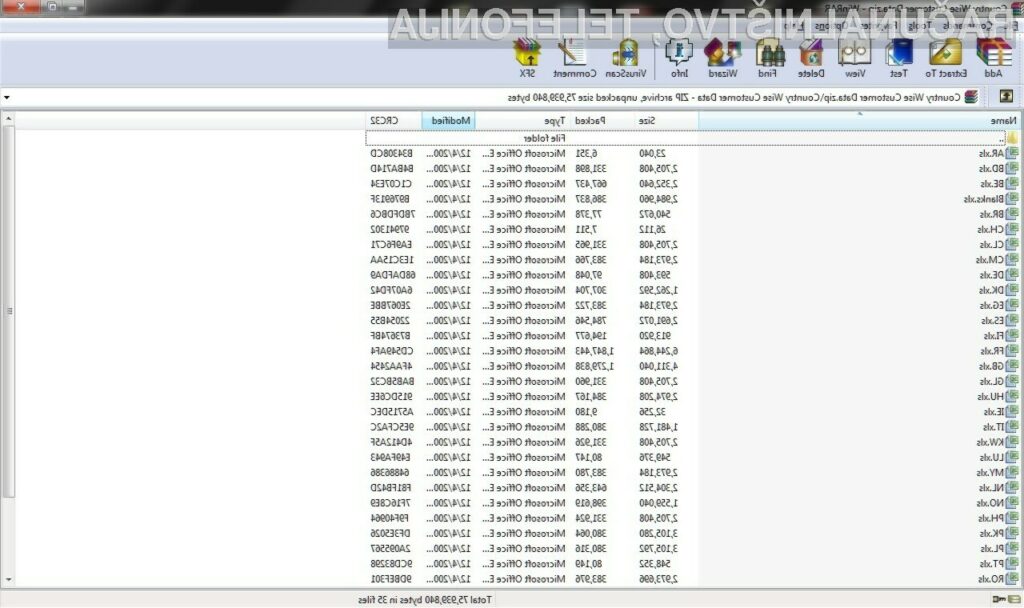Select the IE.xls file name
Screen dimensions: 1024x608
(994, 412)
